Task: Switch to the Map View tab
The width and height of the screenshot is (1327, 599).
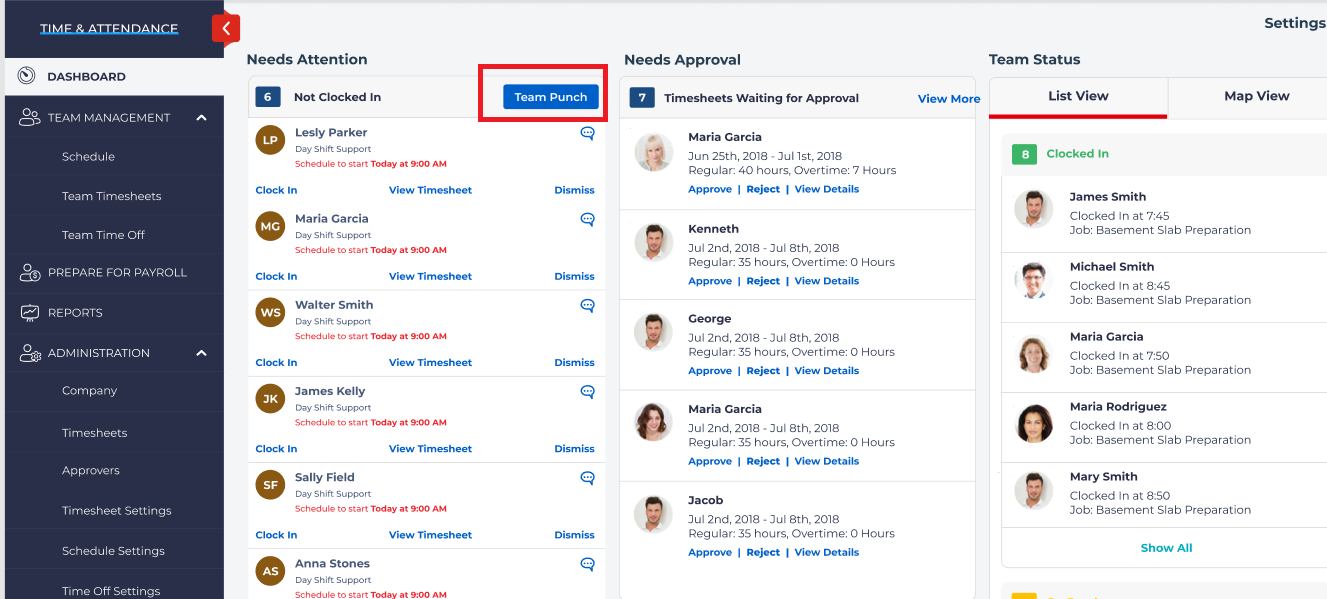Action: click(x=1257, y=96)
